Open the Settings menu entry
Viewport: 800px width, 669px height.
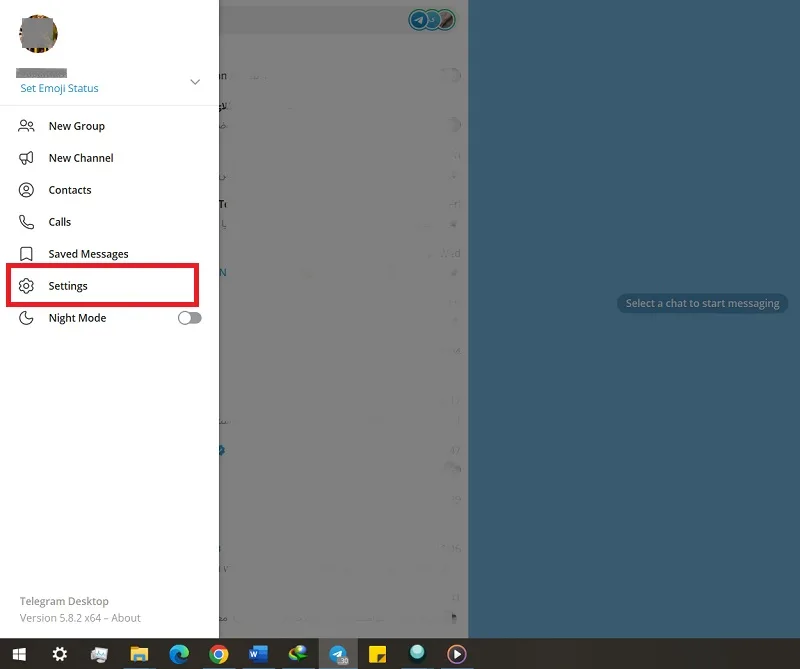pyautogui.click(x=102, y=286)
